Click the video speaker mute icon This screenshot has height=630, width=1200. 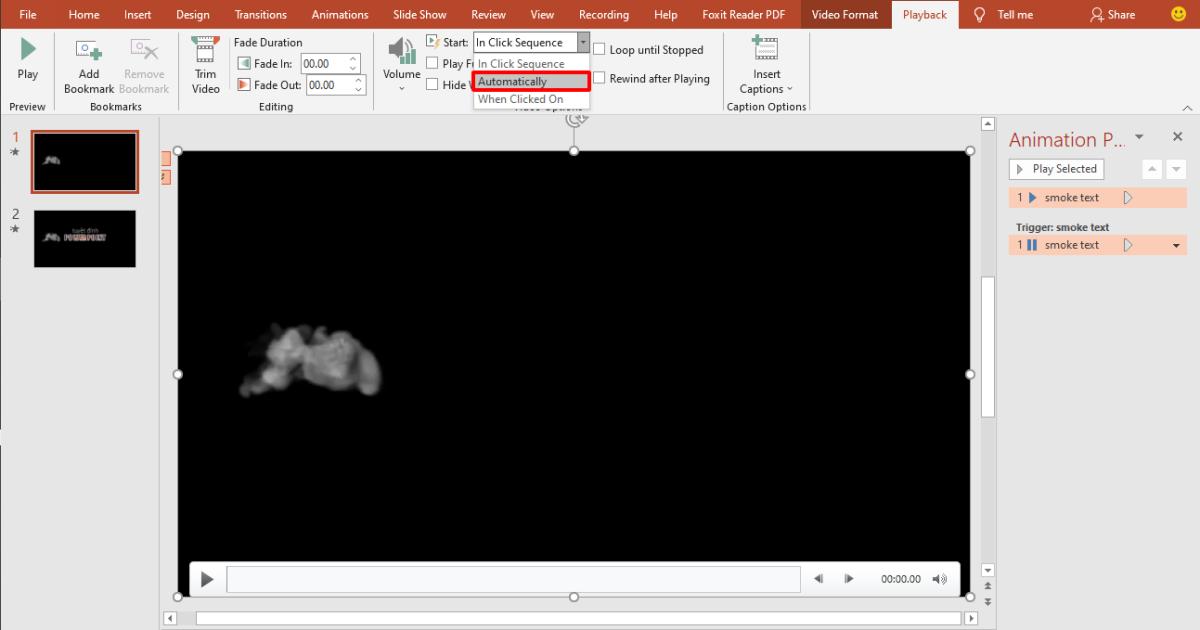[939, 579]
